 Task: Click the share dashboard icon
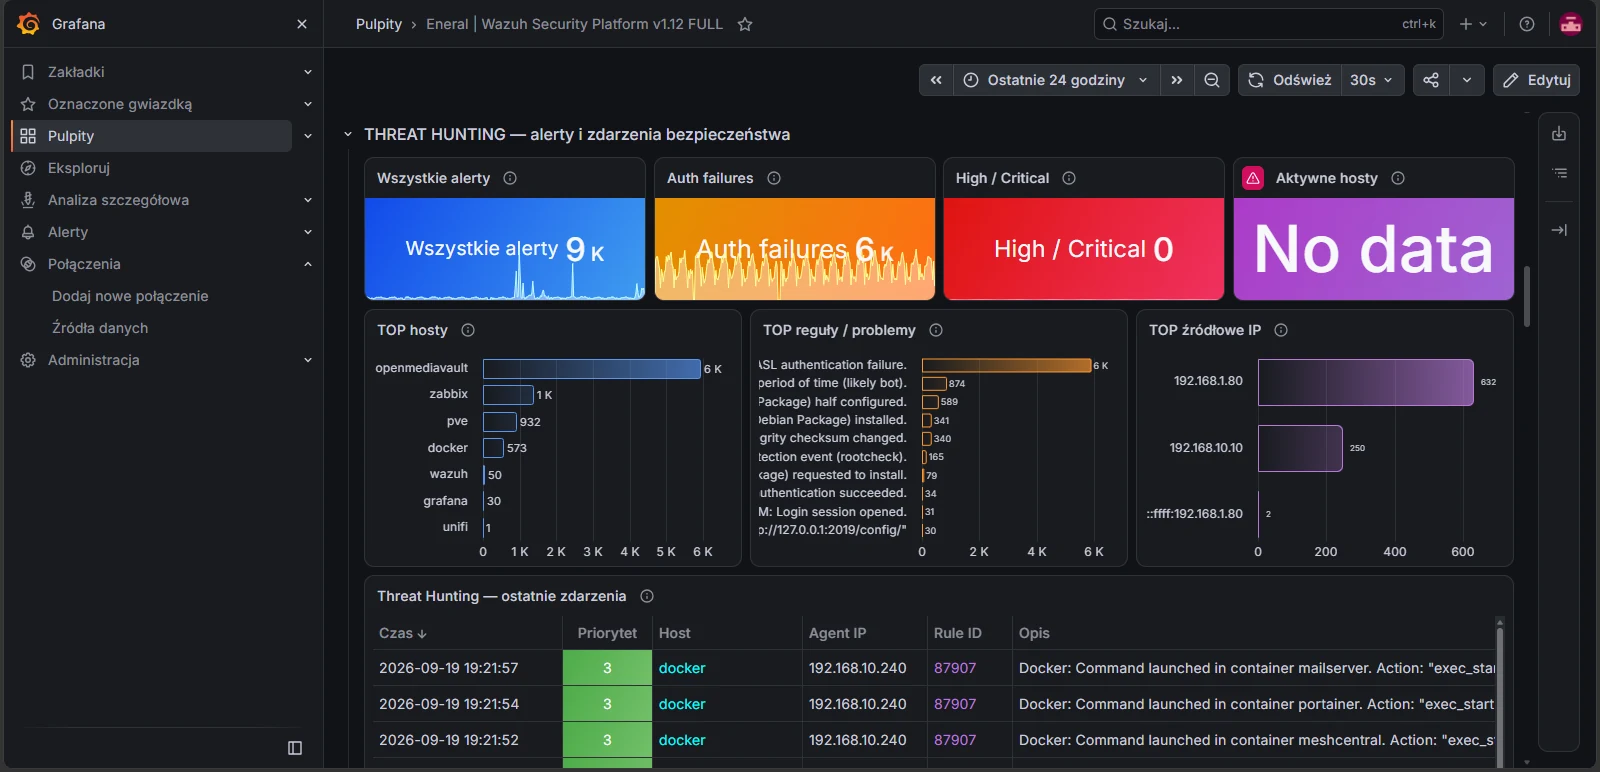tap(1431, 80)
